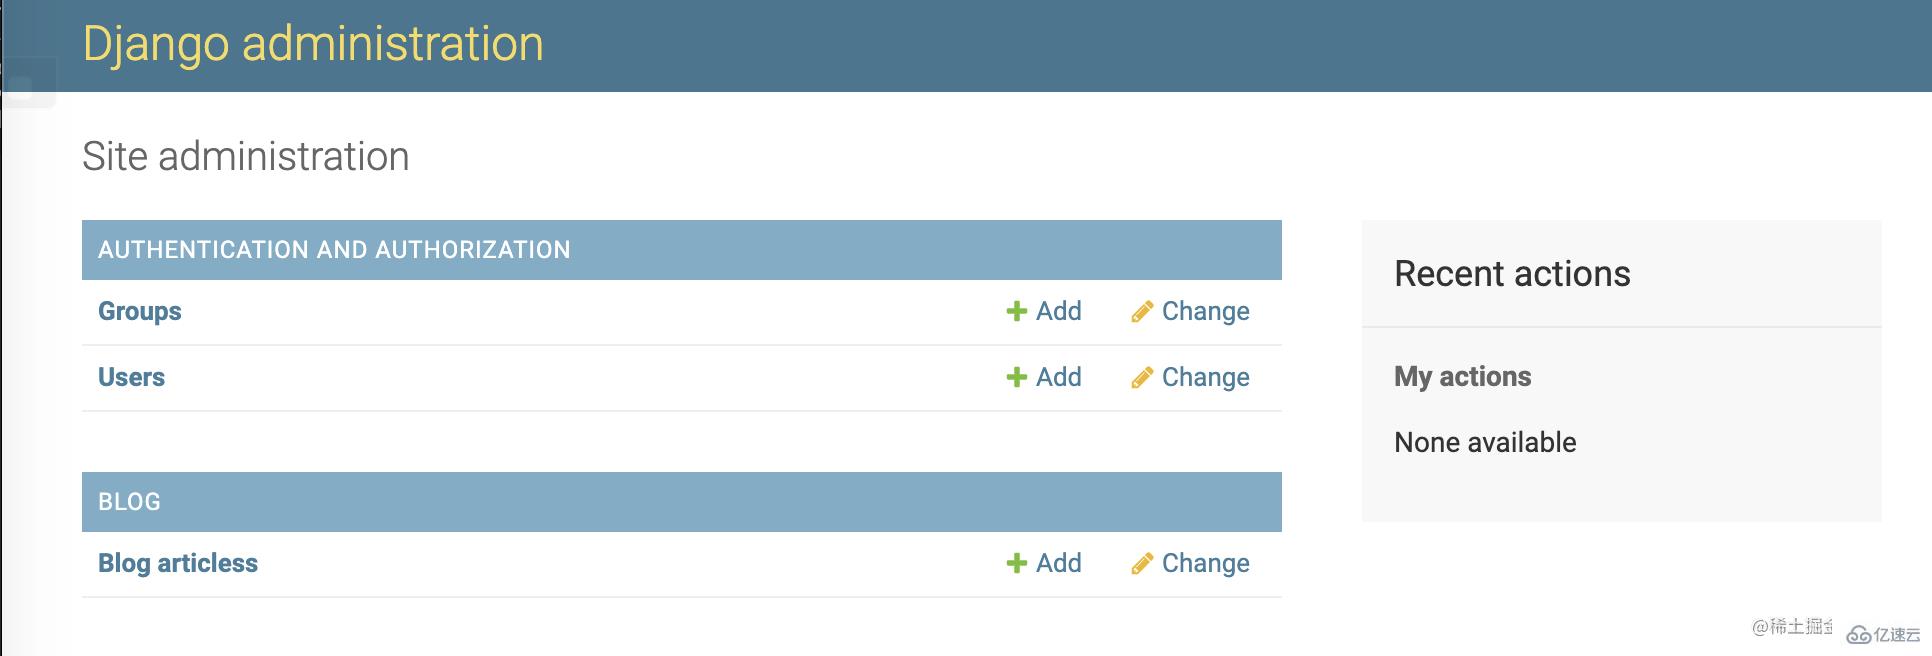Click the pencil icon for Blog articless
Screen dimensions: 1932x656
(1142, 564)
